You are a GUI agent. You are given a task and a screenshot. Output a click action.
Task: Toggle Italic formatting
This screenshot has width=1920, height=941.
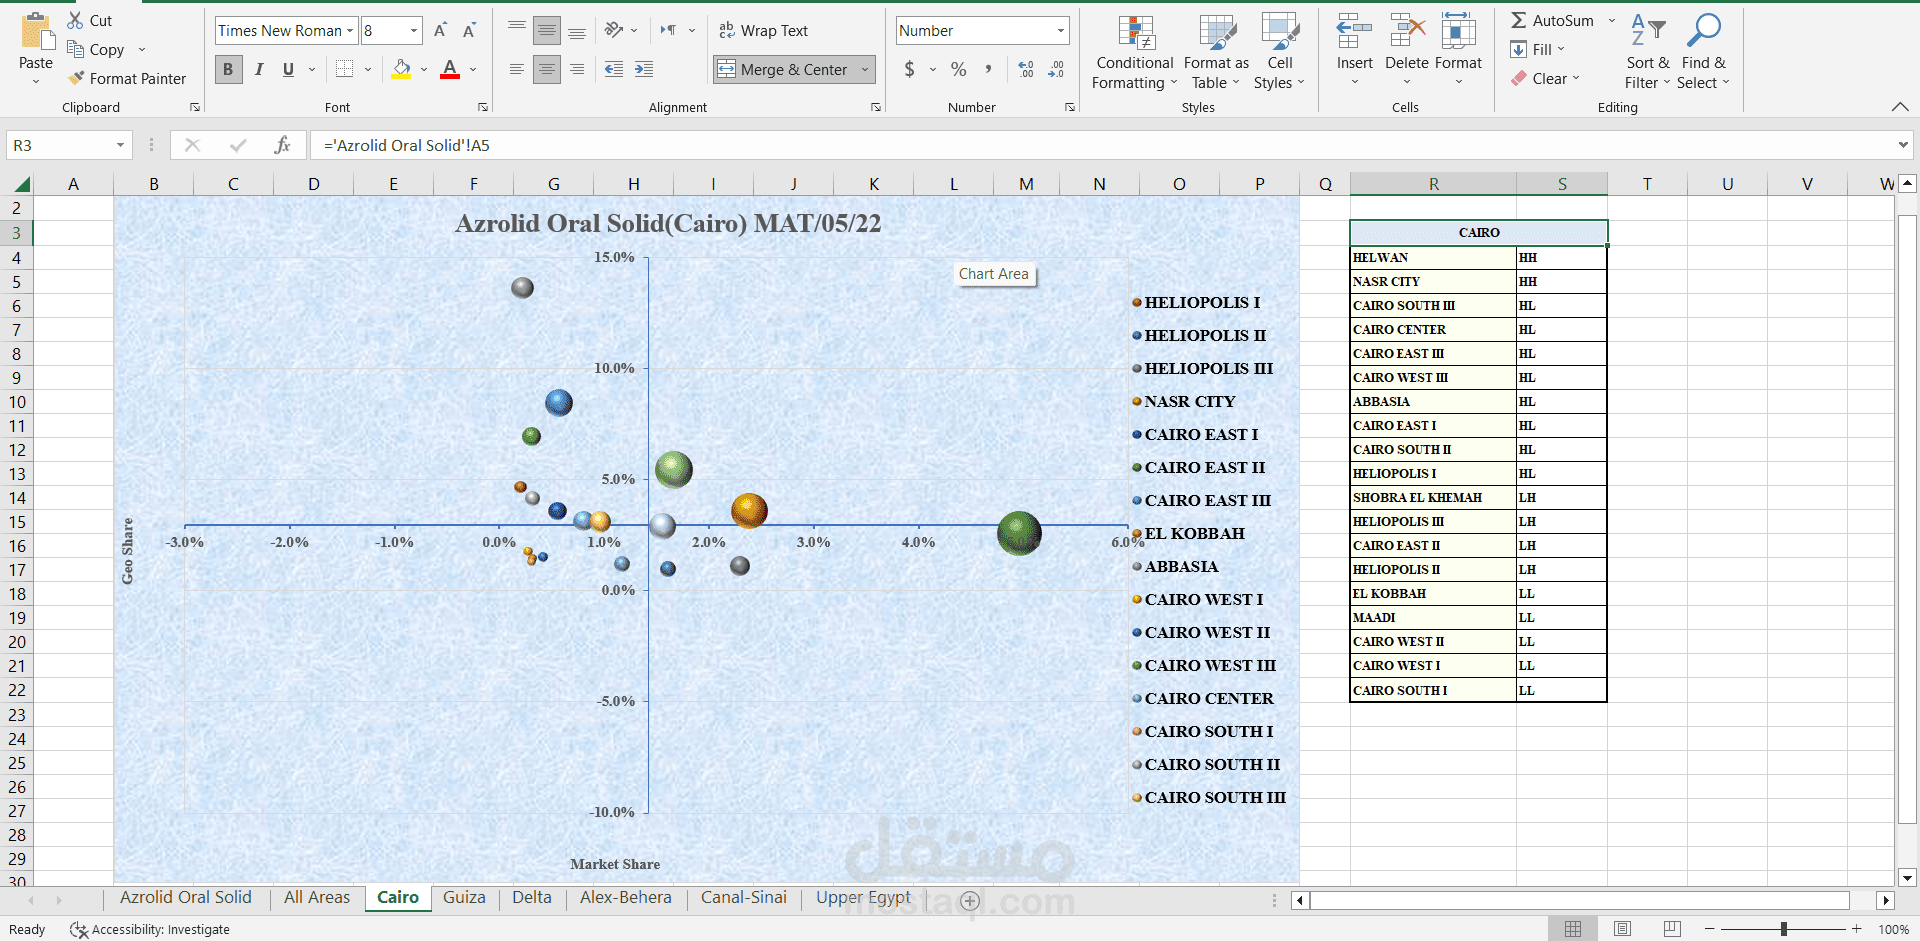tap(259, 69)
